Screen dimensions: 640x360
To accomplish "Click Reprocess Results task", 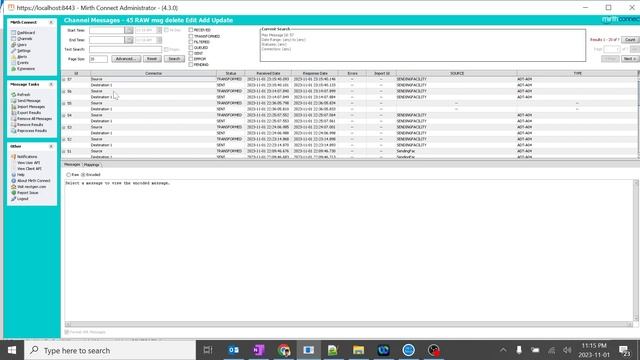I will pos(32,131).
